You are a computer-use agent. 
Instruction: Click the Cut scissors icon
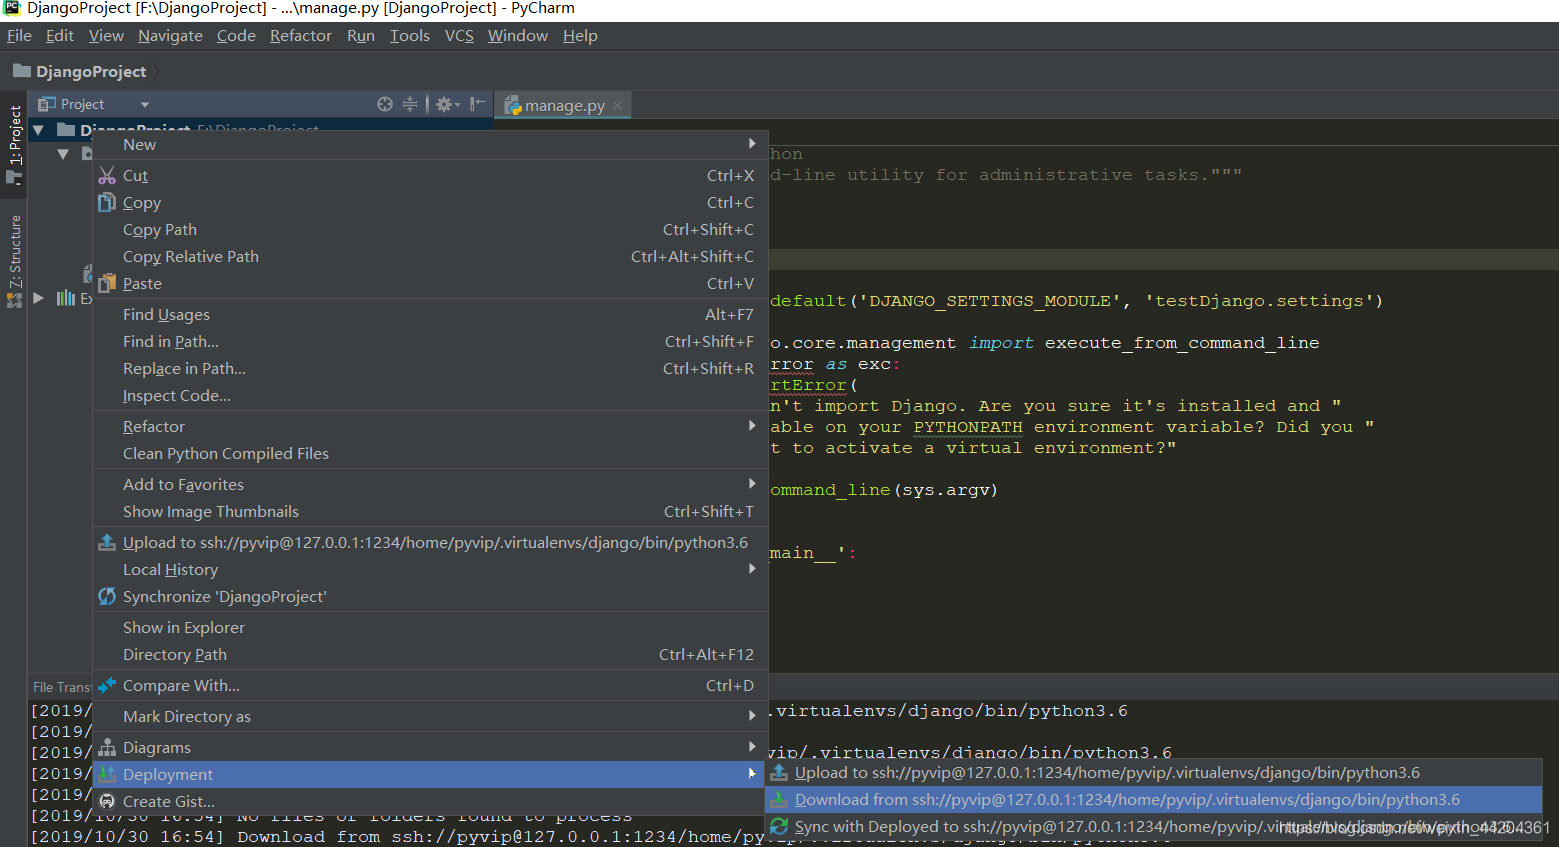[x=107, y=176]
